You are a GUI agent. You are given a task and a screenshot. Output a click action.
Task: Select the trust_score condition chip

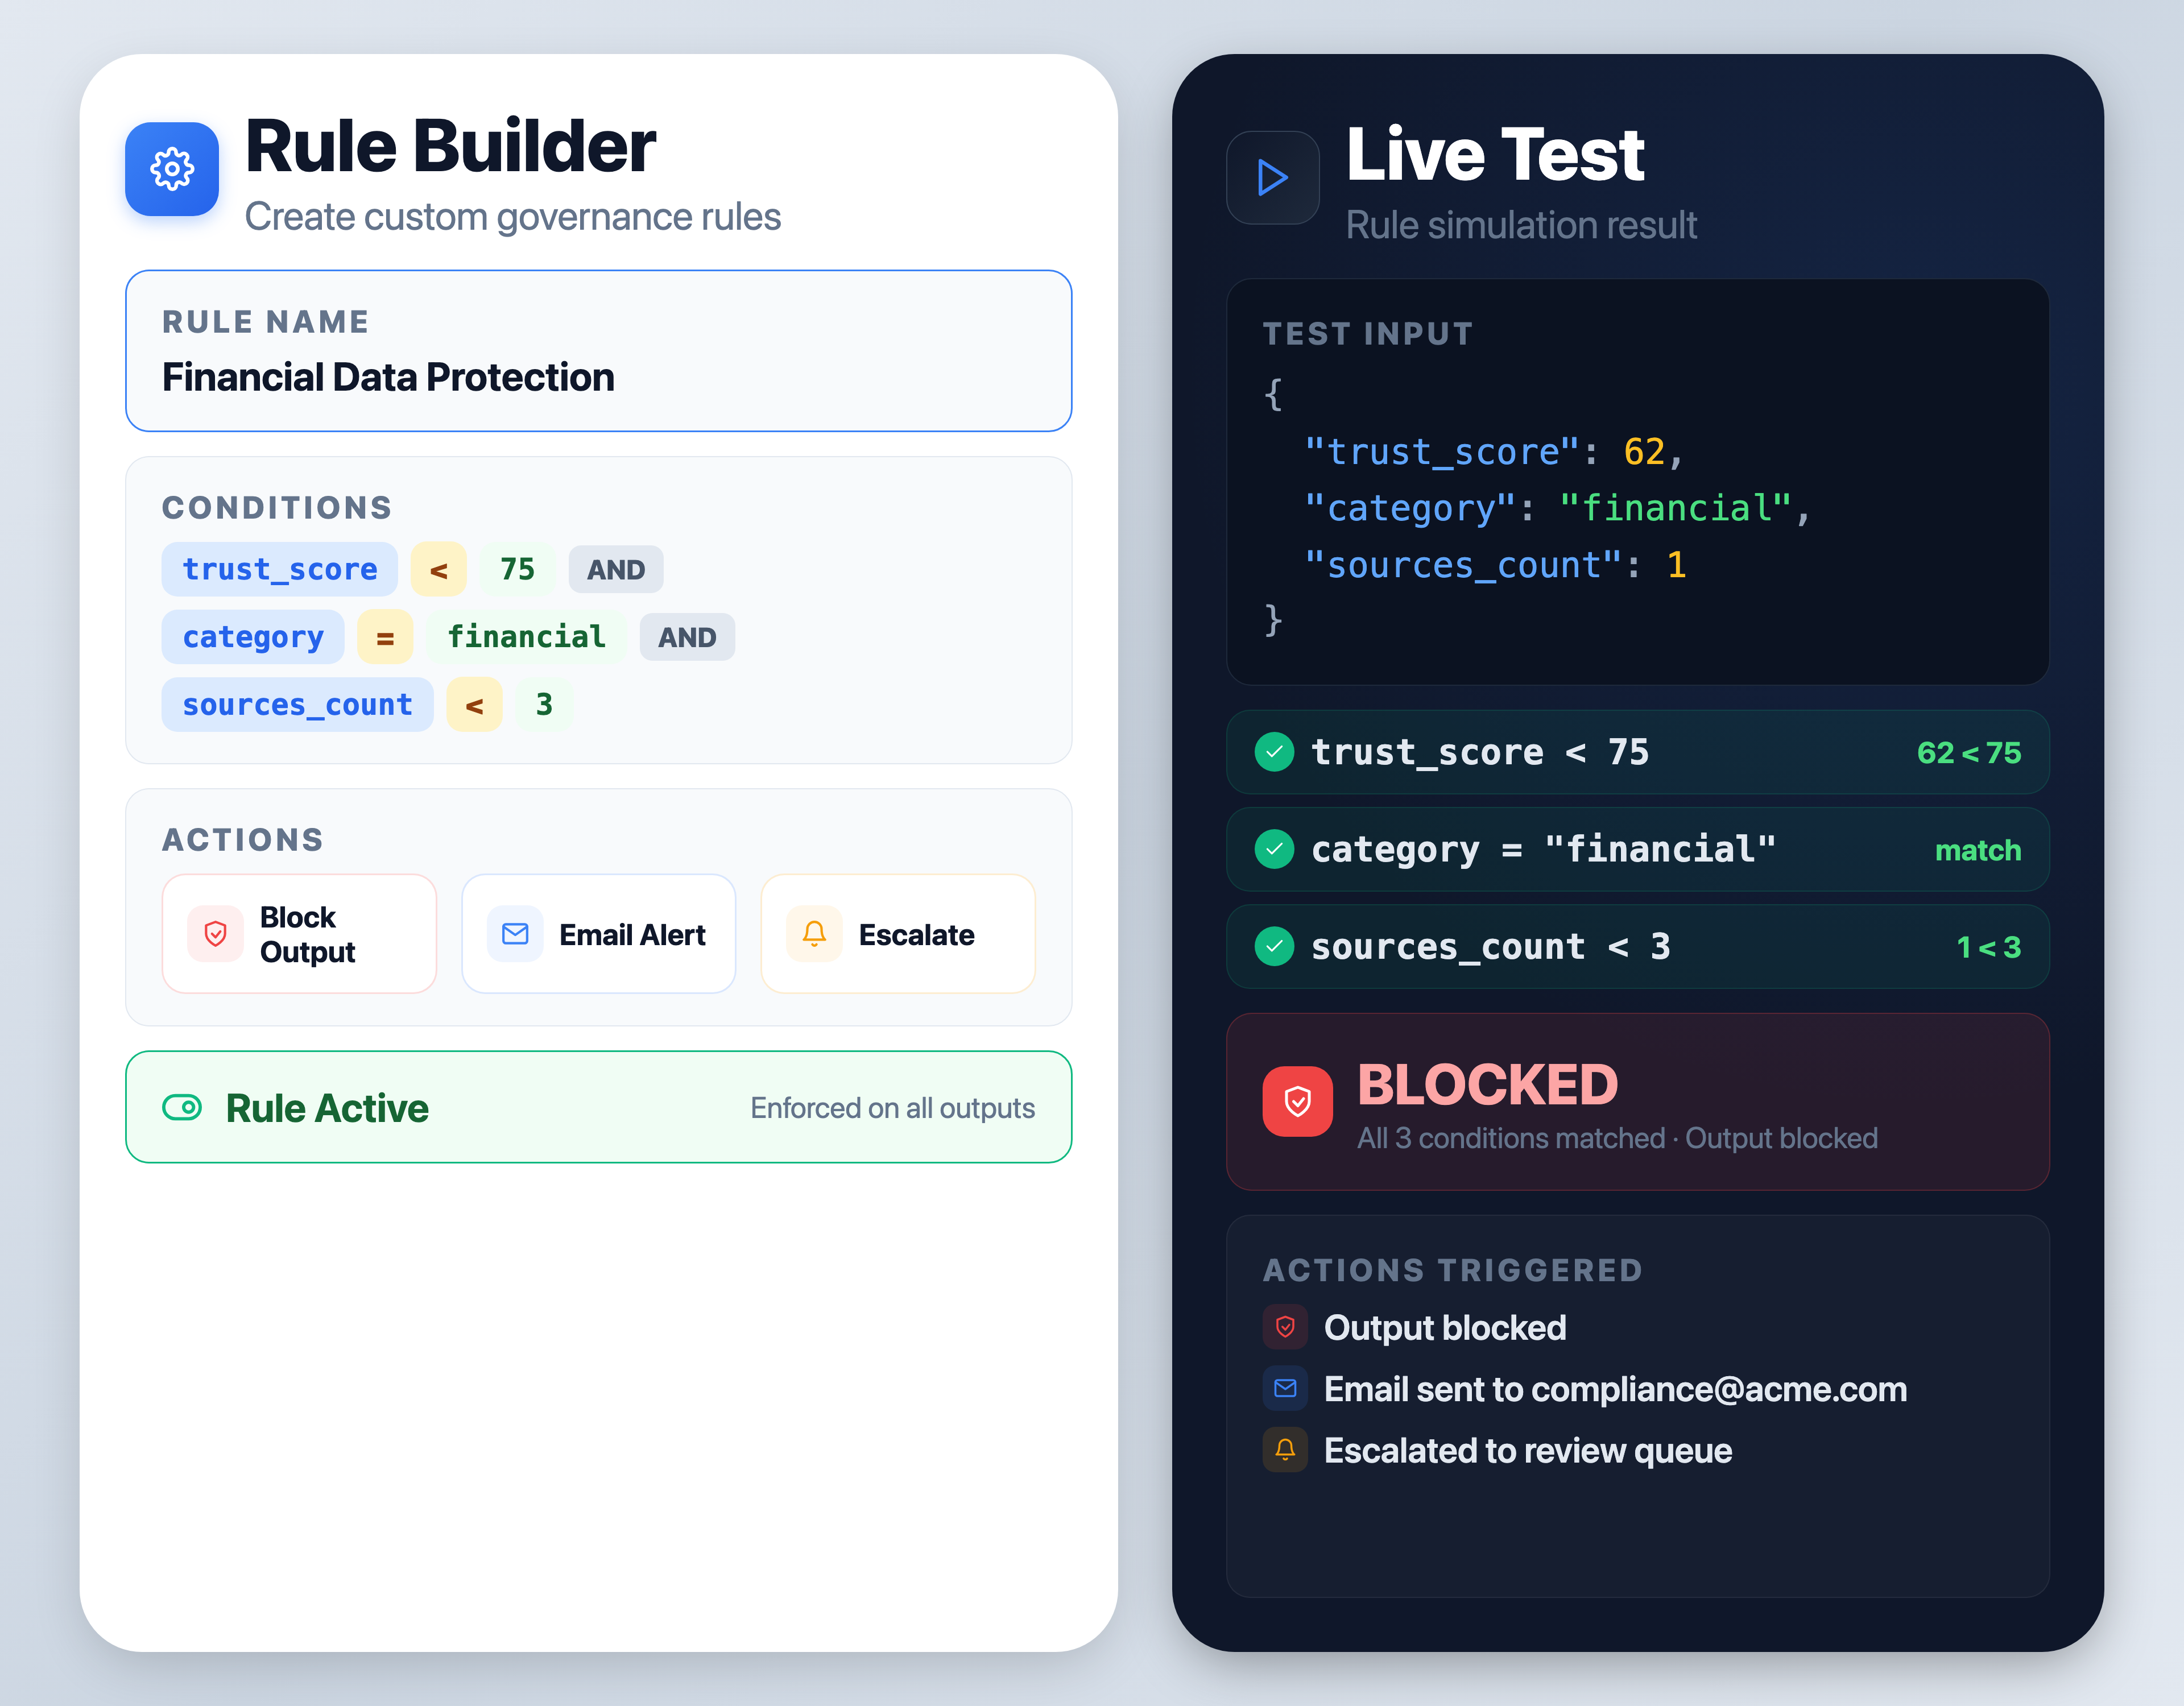coord(279,569)
